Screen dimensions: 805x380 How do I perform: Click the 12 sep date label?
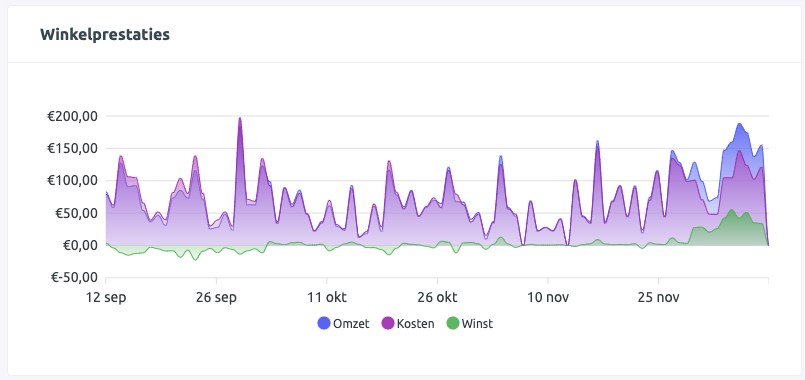click(x=106, y=298)
